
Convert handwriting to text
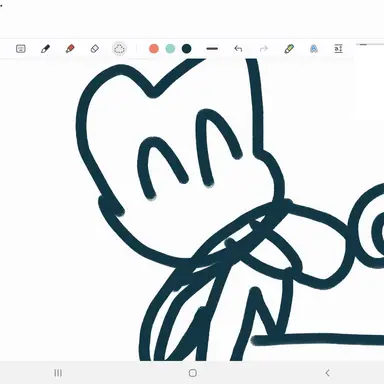coord(314,49)
